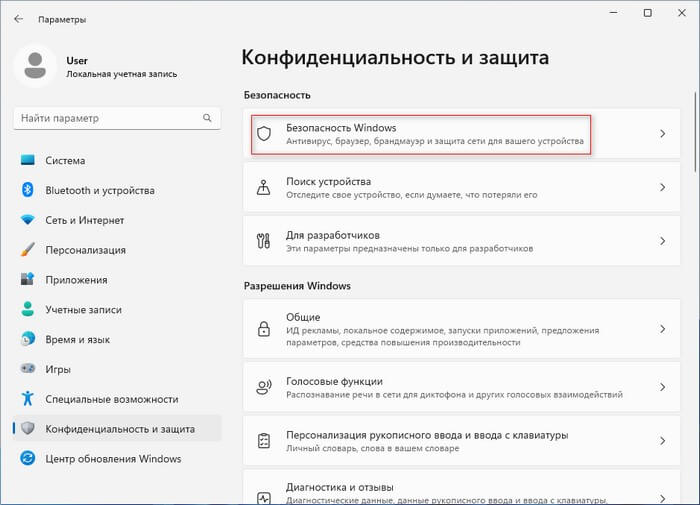Open Поиск устройства using the right chevron
Image resolution: width=700 pixels, height=505 pixels.
tap(662, 188)
